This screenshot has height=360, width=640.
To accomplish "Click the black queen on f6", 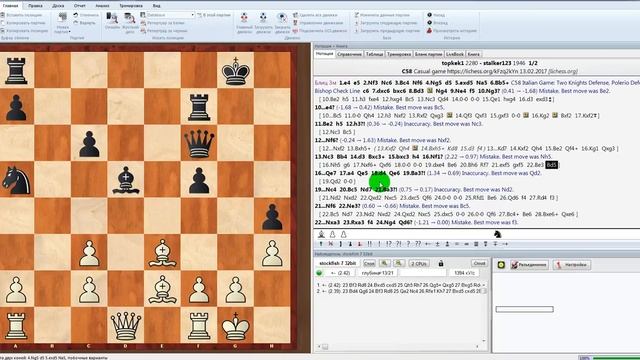I will 199,143.
